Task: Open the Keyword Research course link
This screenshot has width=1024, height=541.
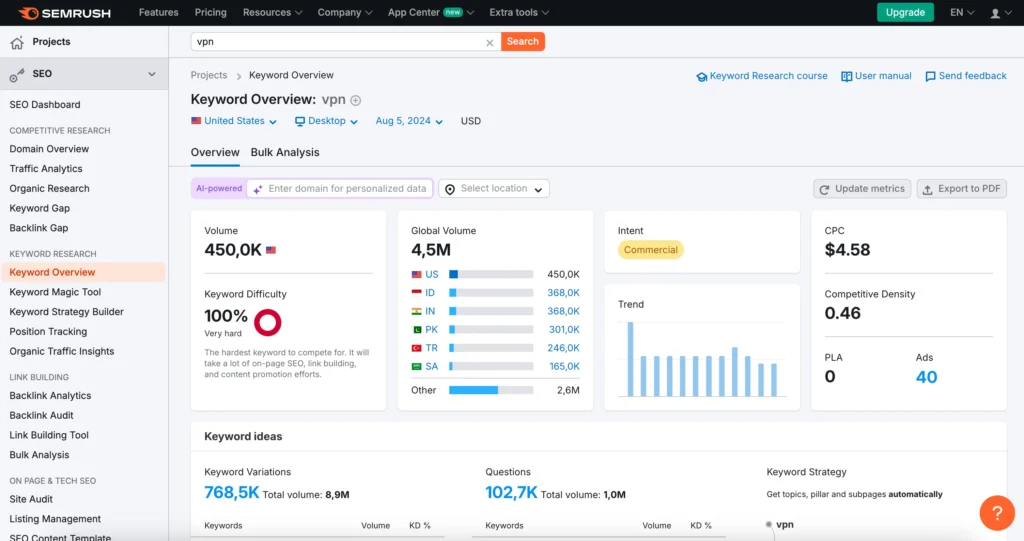Action: tap(762, 76)
